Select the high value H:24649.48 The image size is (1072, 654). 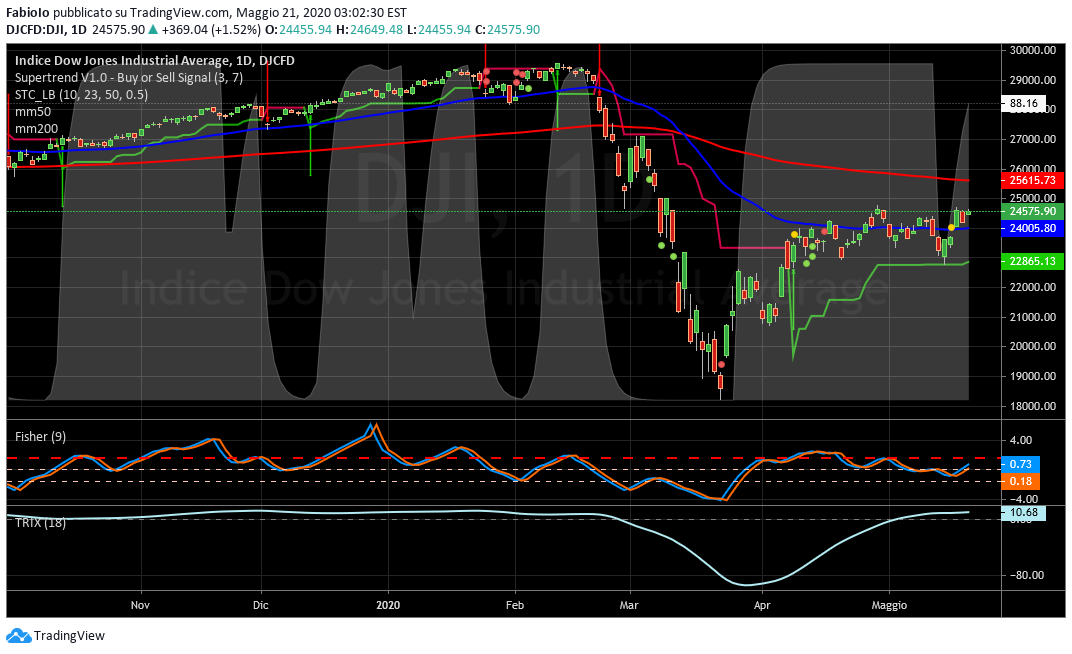[x=369, y=29]
